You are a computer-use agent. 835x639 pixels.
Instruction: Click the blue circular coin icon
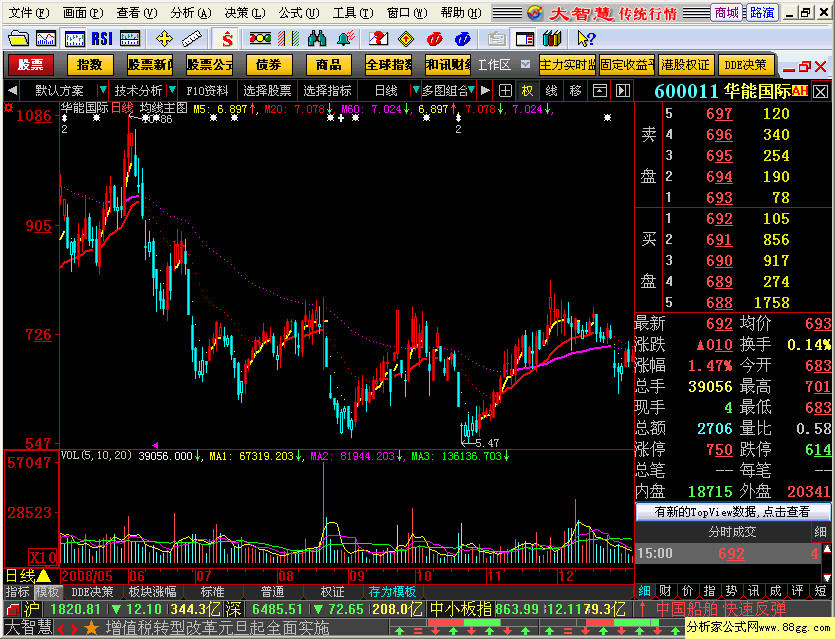(462, 38)
